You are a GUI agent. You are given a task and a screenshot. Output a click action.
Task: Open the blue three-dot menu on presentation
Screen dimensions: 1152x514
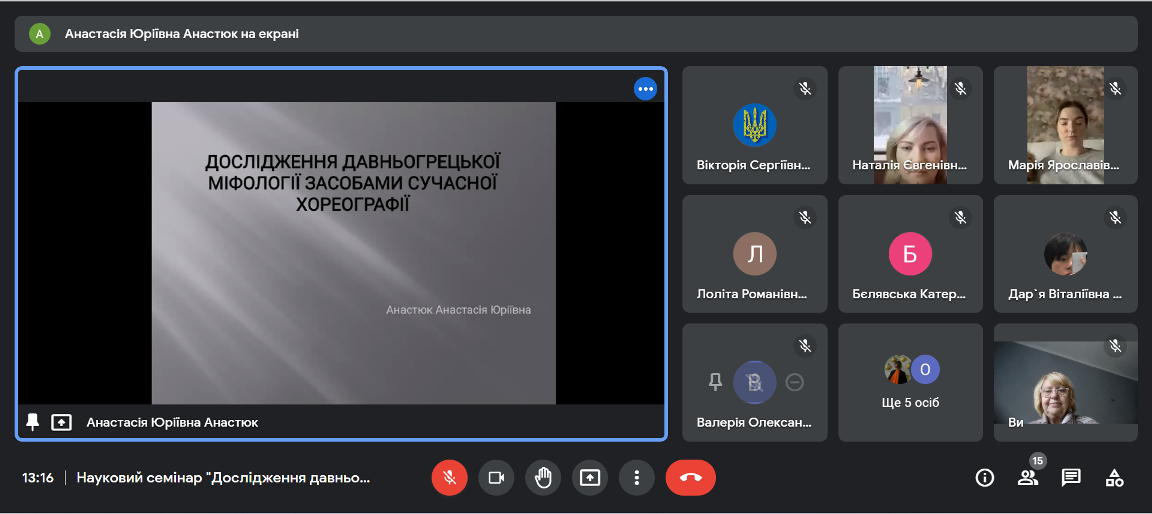coord(646,89)
